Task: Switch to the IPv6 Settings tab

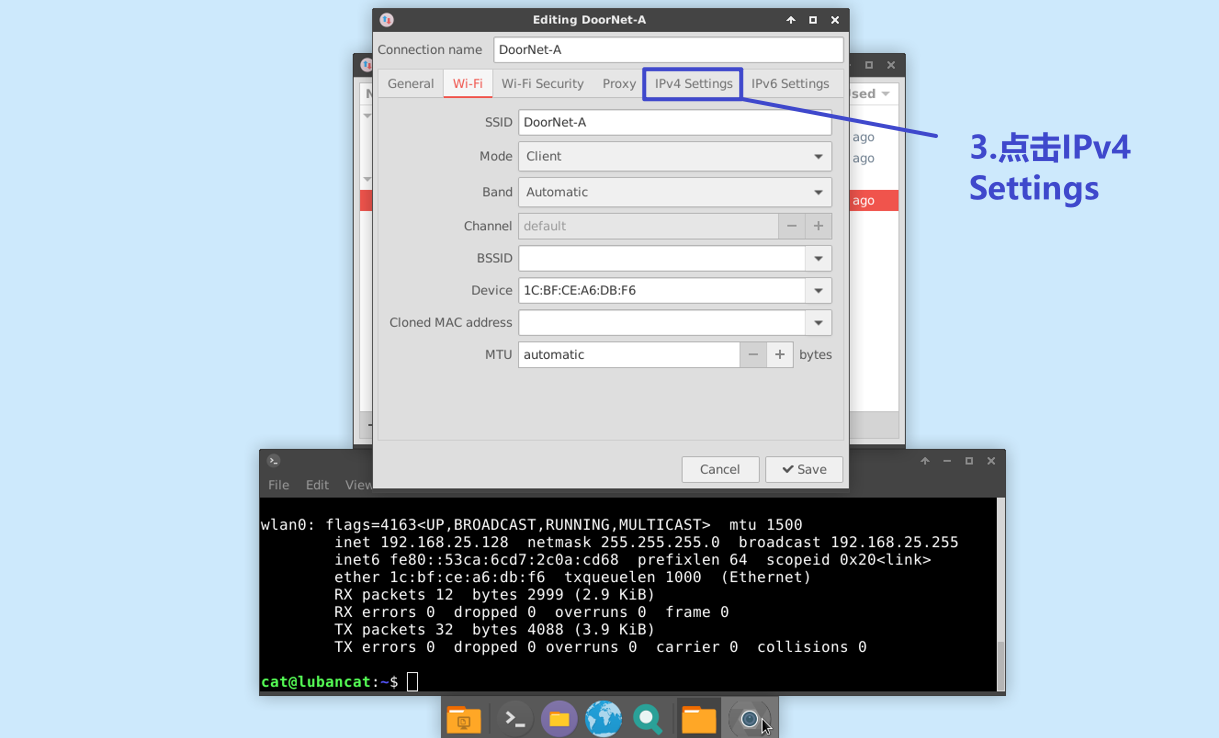Action: (790, 84)
